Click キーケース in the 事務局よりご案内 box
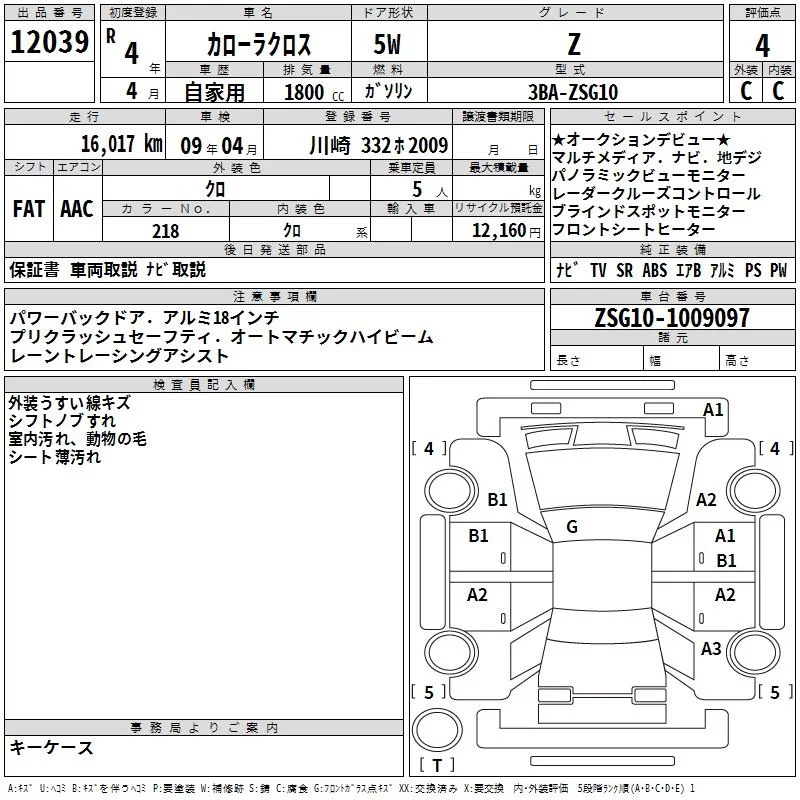This screenshot has width=800, height=800. tap(52, 748)
